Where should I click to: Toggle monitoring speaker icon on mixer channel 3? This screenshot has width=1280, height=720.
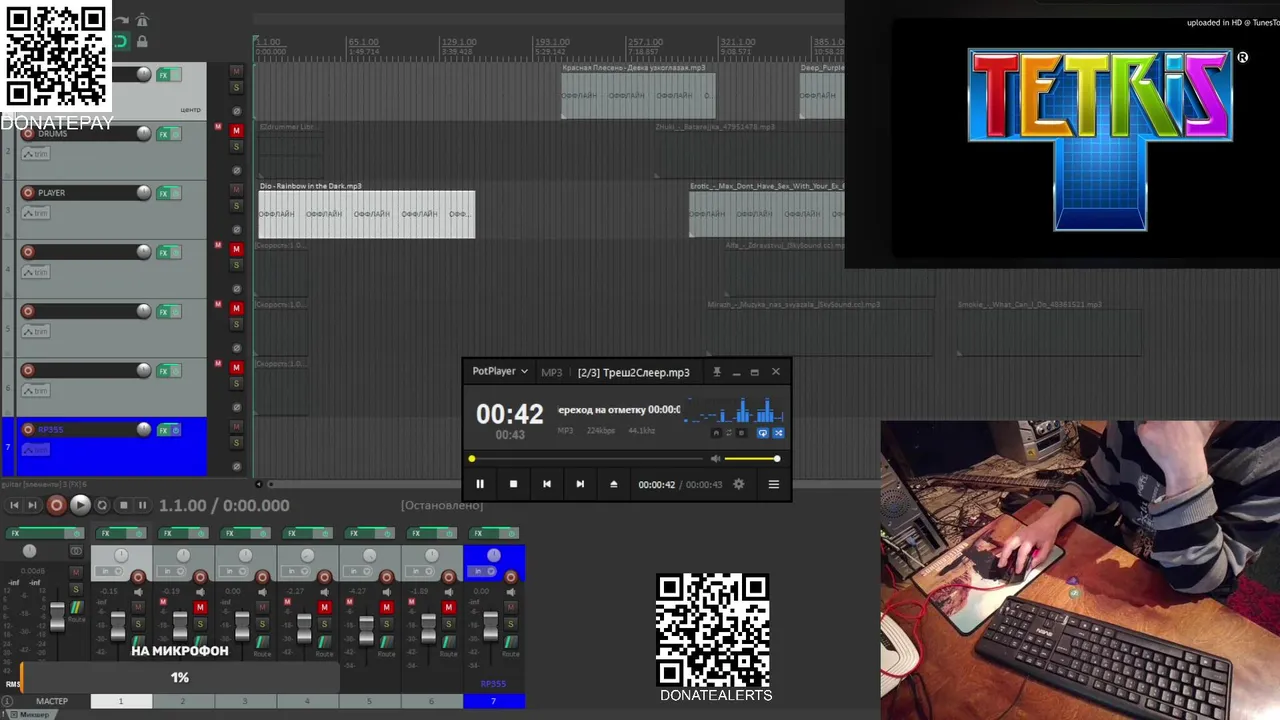pyautogui.click(x=262, y=592)
